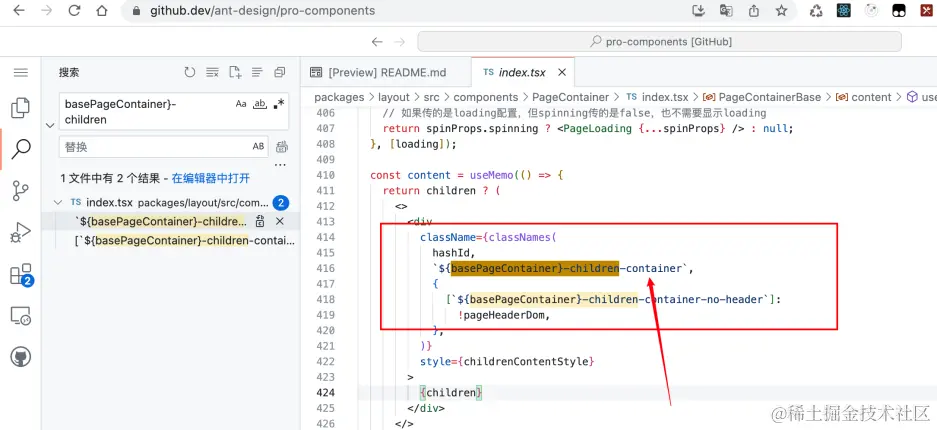Click the browser back button
This screenshot has width=937, height=430.
click(x=19, y=11)
